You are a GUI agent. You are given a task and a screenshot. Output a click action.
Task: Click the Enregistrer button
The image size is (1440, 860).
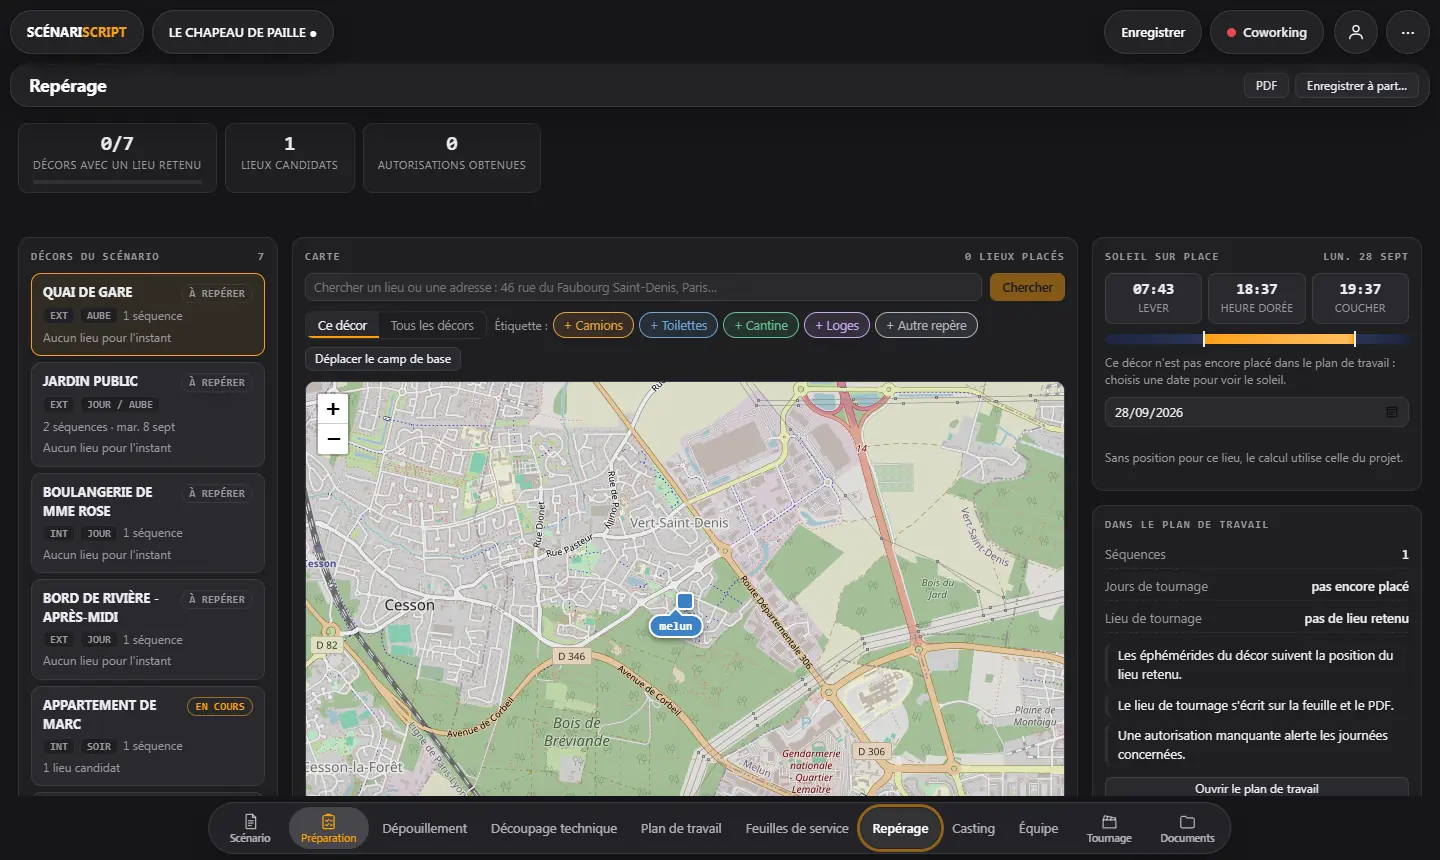tap(1153, 32)
